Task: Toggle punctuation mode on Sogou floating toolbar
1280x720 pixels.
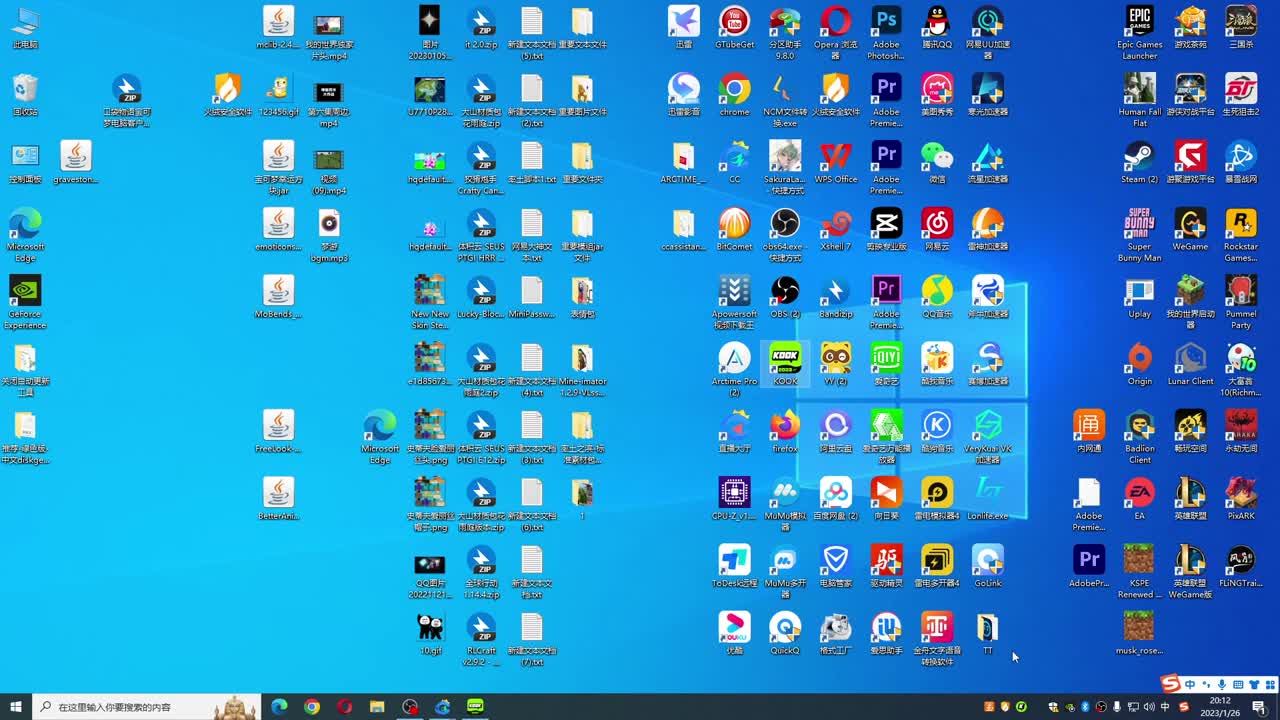Action: (x=1205, y=685)
